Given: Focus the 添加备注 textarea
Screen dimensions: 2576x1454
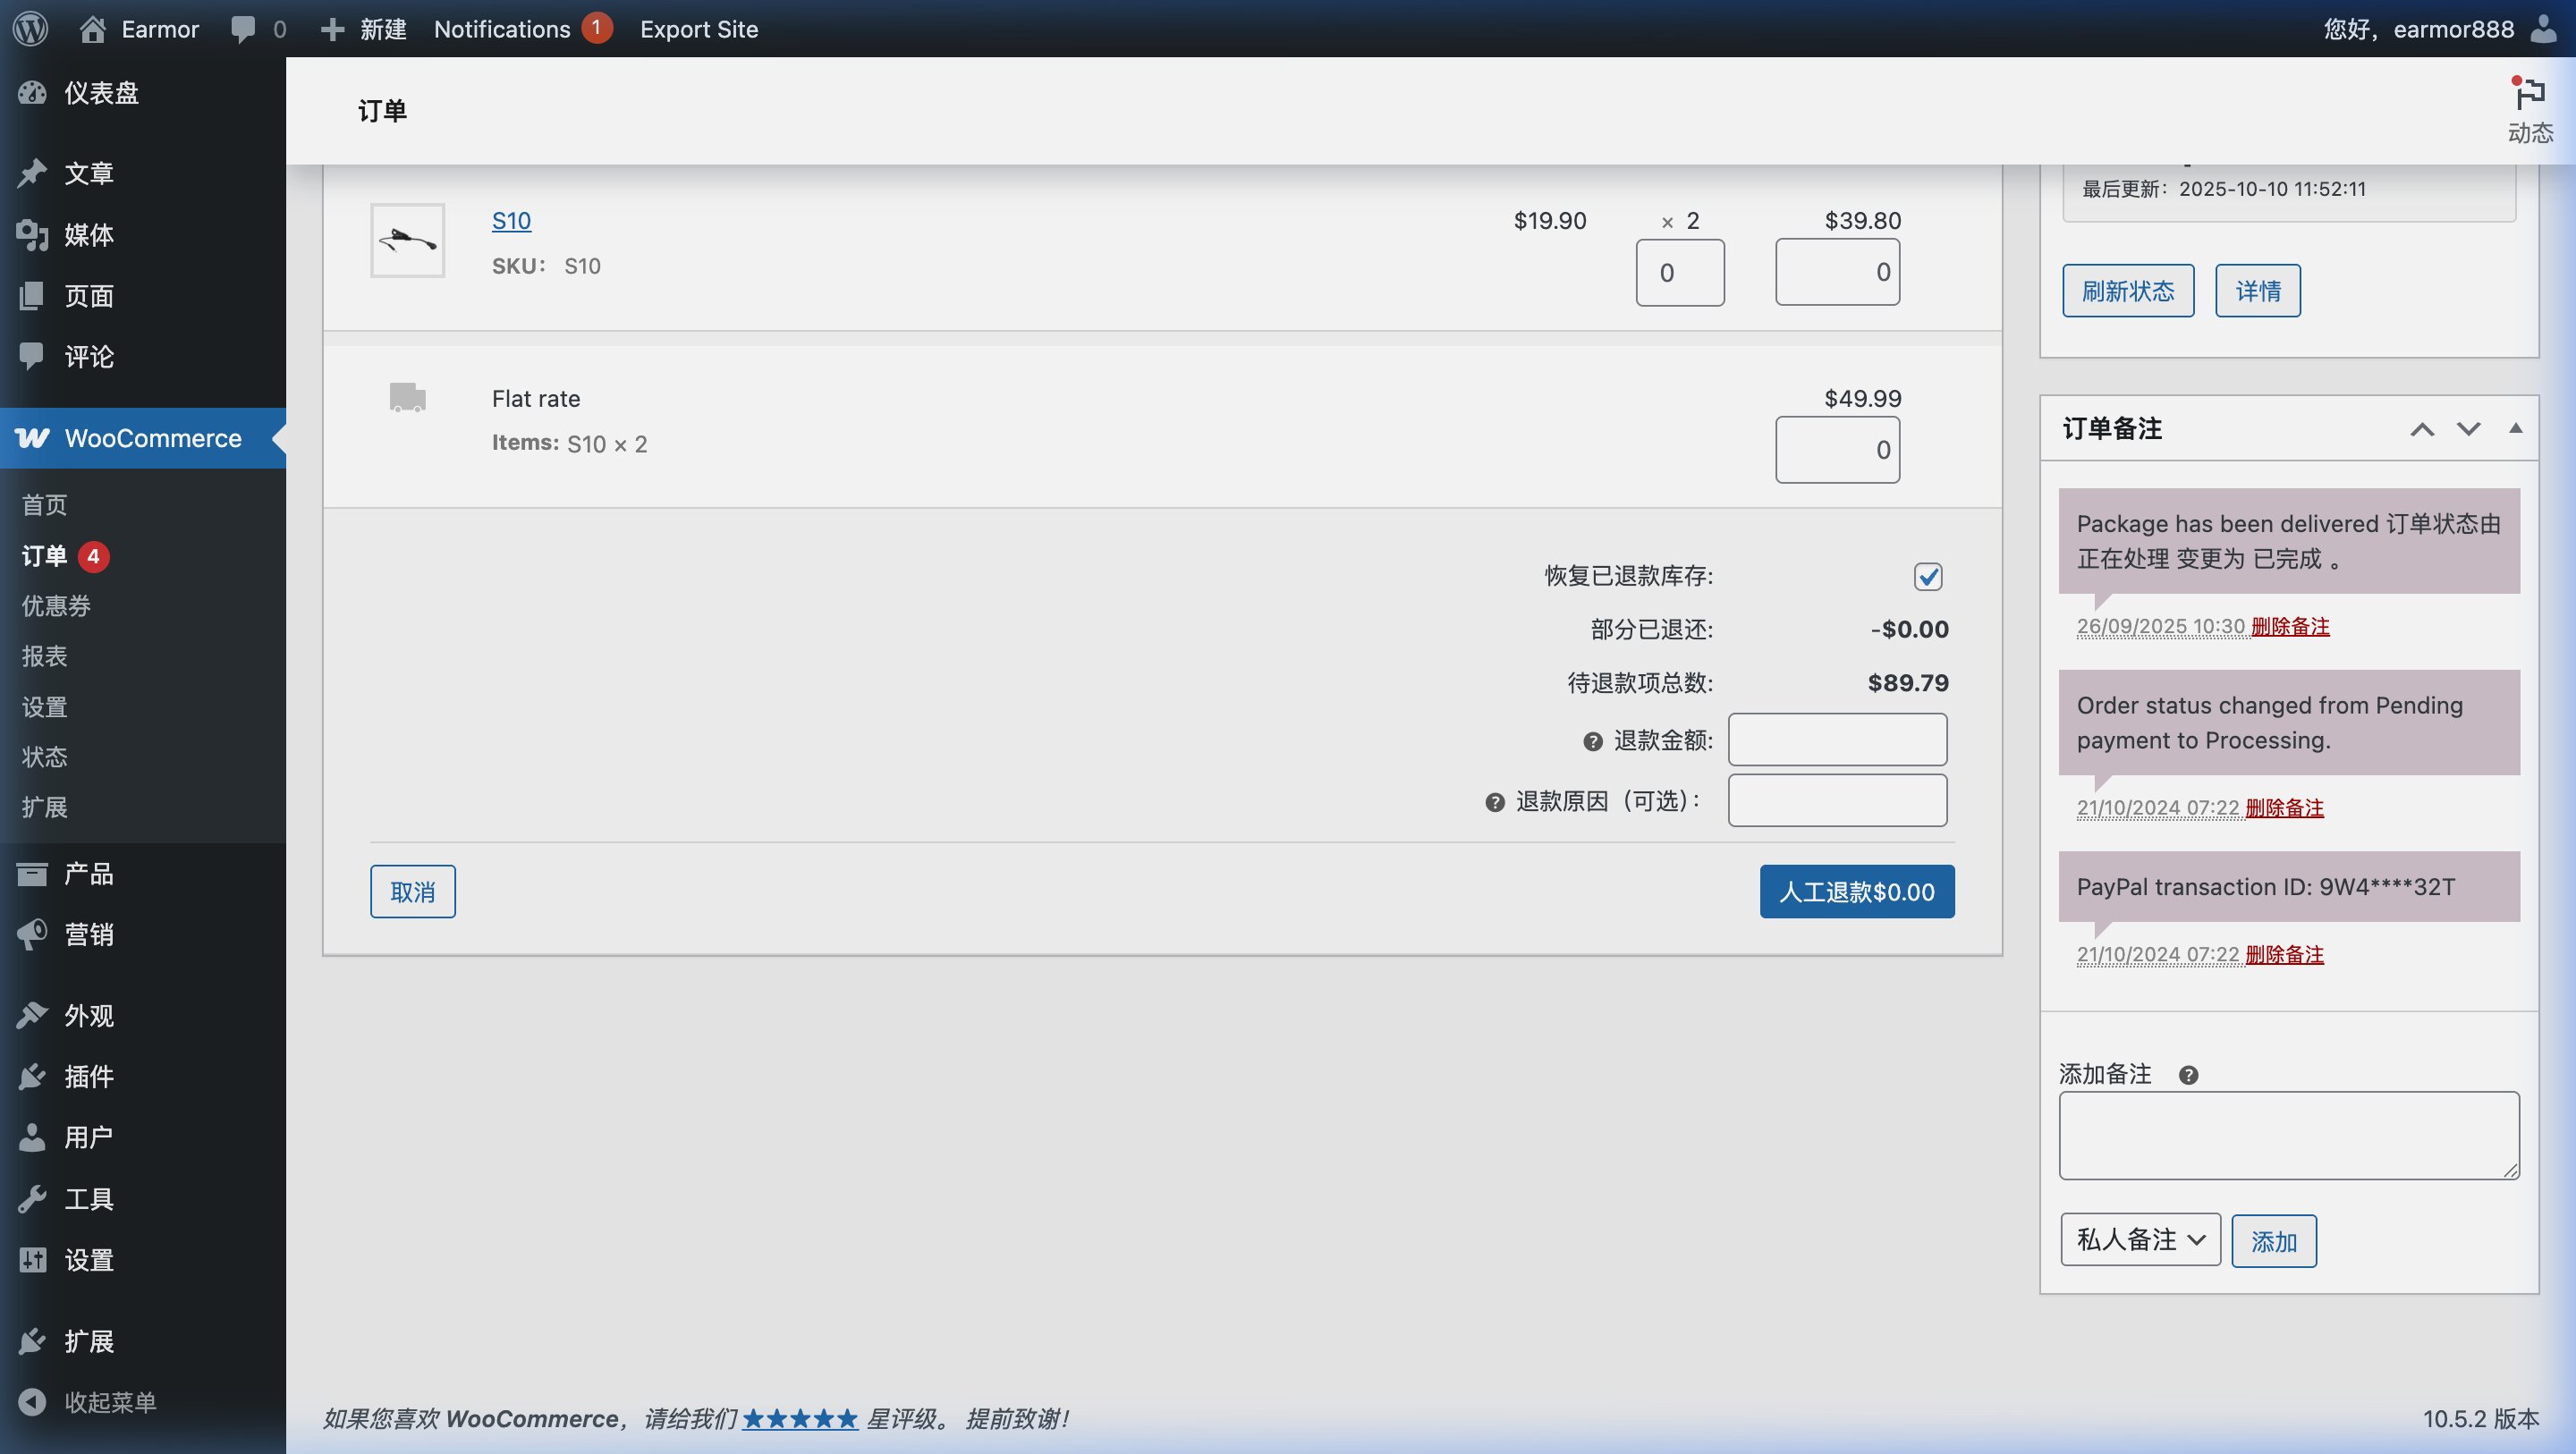Looking at the screenshot, I should pos(2289,1135).
